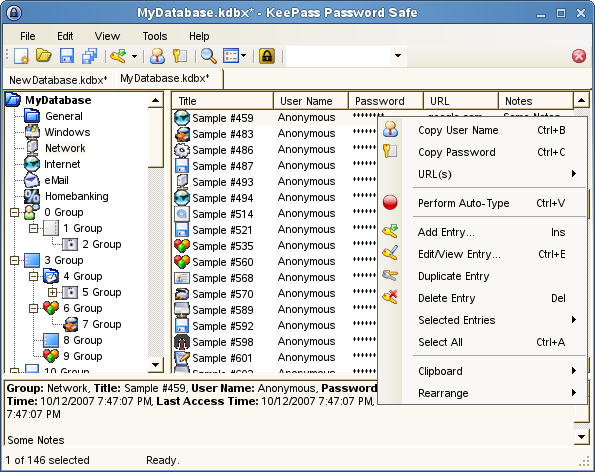Viewport: 595px width, 472px height.
Task: Save database using the floppy disk icon
Action: tap(67, 56)
